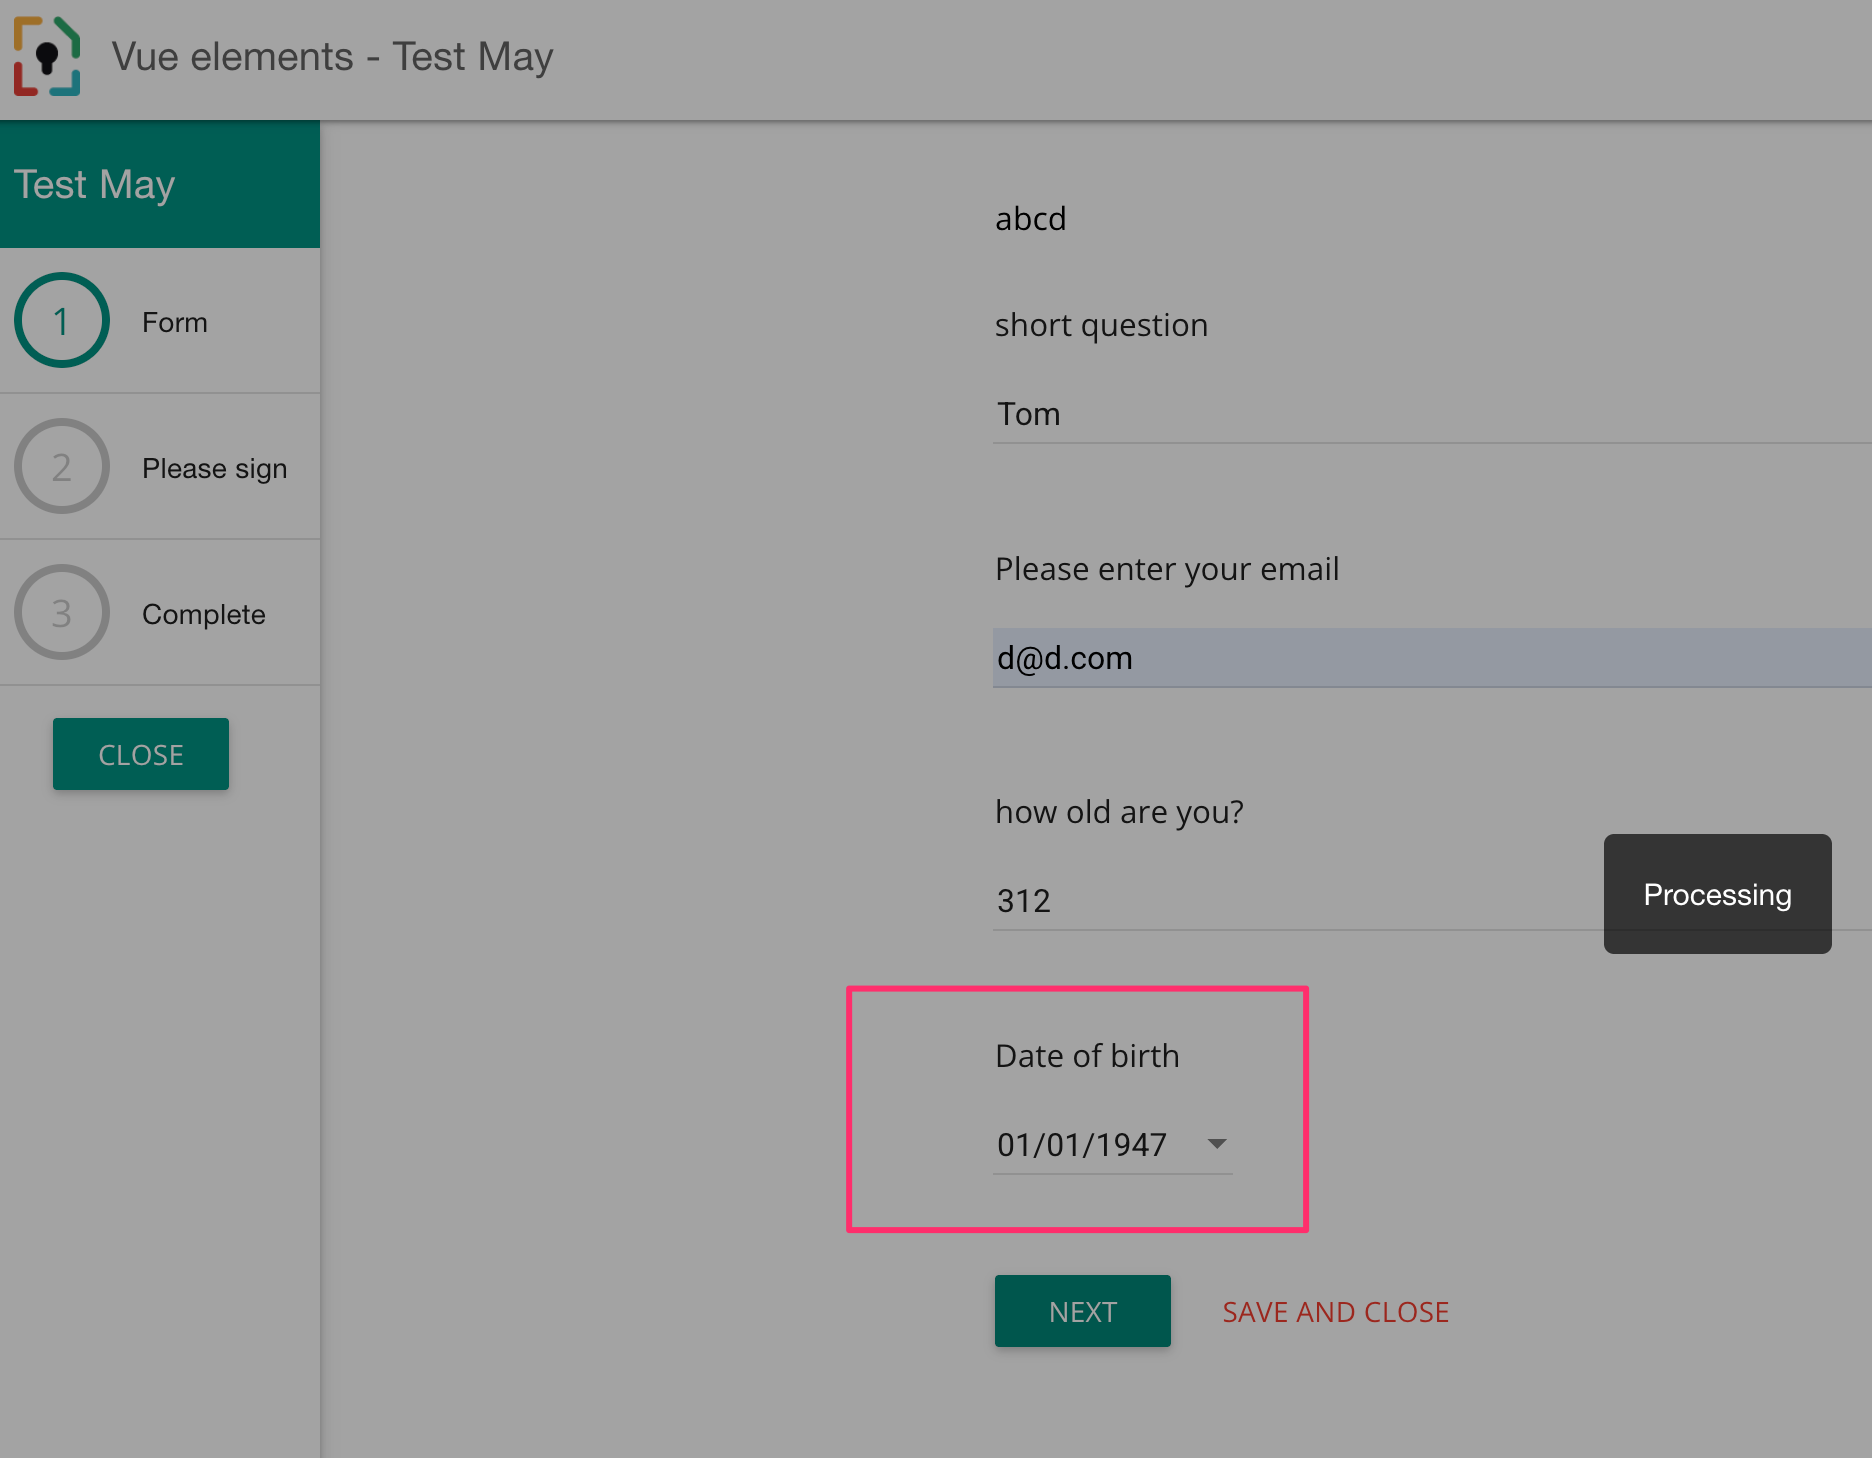Click the Vue elements - Test May title
Viewport: 1872px width, 1458px height.
click(x=332, y=57)
